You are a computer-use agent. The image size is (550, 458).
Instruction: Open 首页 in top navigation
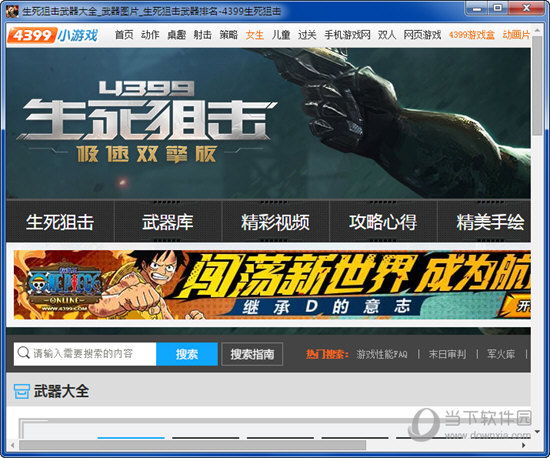tap(124, 35)
